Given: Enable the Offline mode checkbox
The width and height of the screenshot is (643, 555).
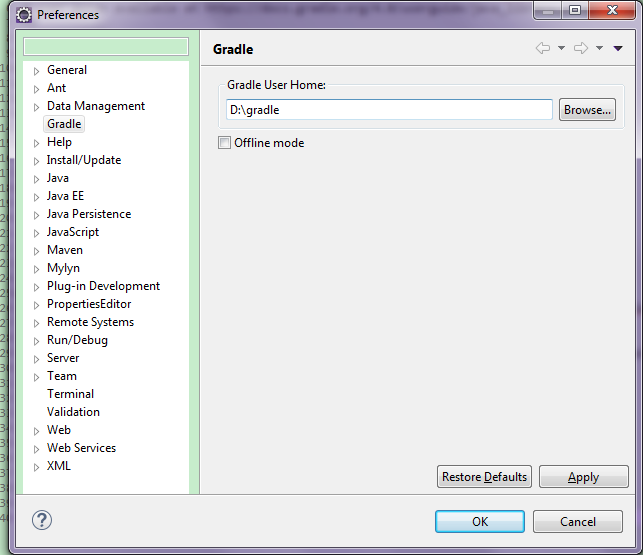Looking at the screenshot, I should (x=224, y=143).
